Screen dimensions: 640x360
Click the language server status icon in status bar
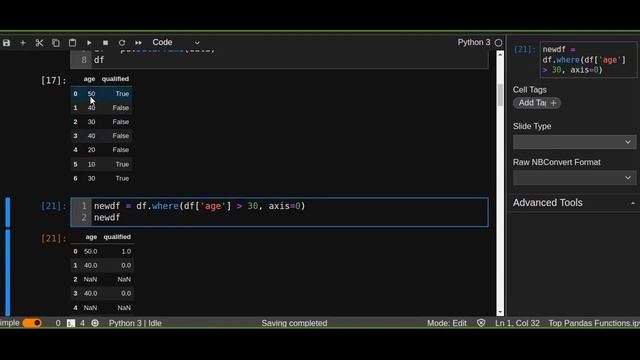pos(95,323)
